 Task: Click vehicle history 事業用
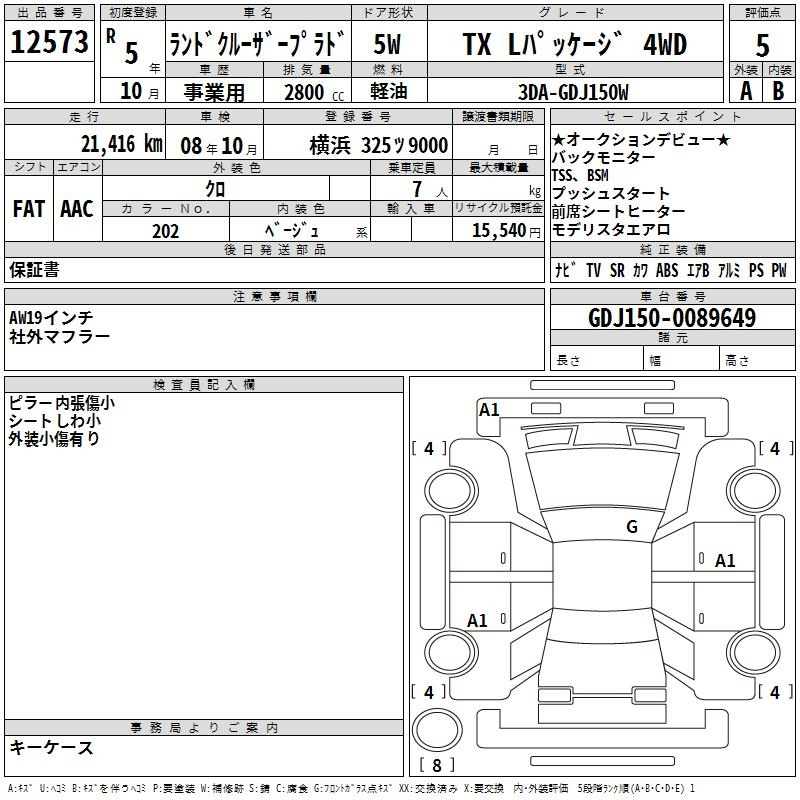click(x=214, y=92)
